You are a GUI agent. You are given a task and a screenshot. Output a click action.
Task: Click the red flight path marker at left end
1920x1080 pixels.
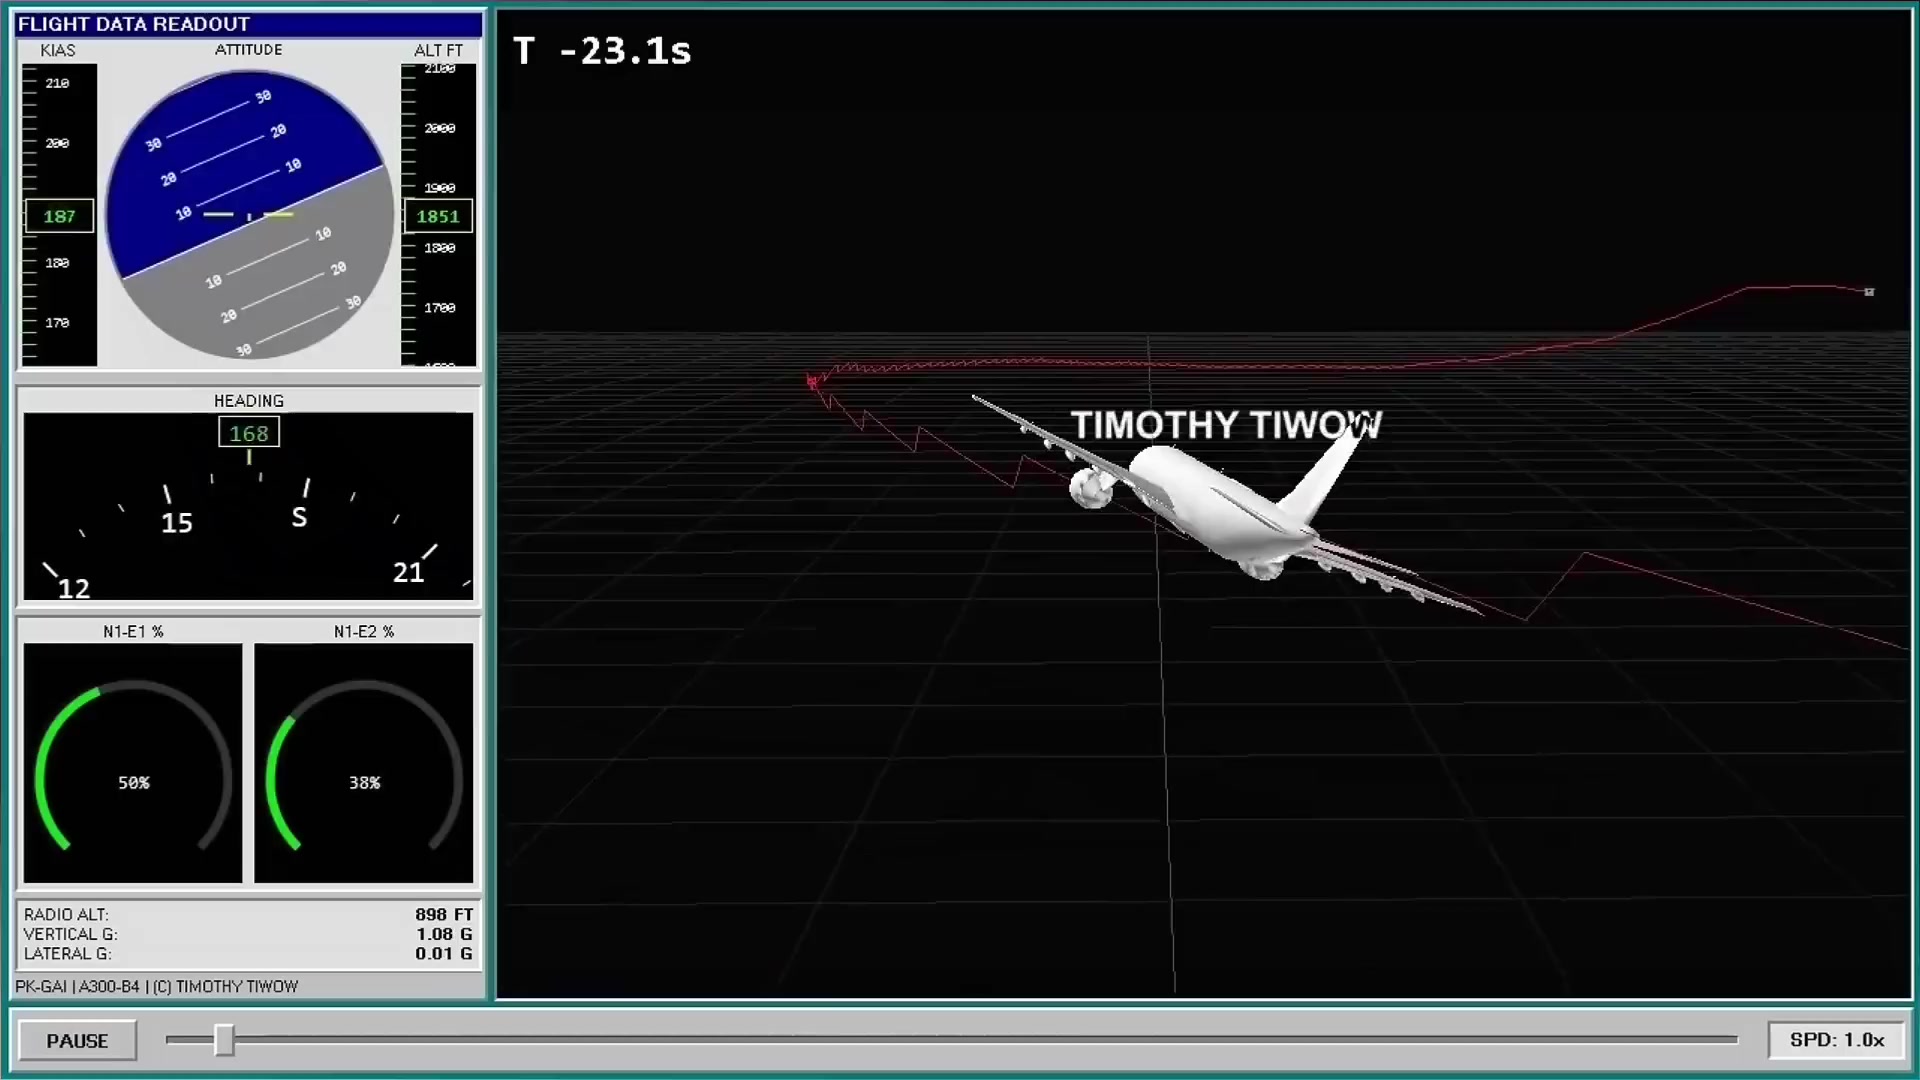point(812,381)
